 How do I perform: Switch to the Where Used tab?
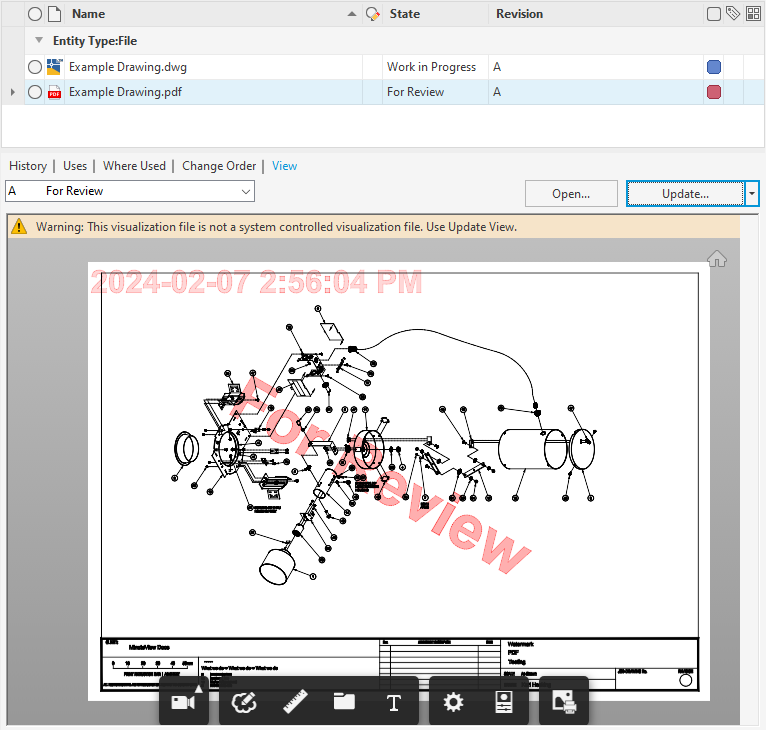coord(134,166)
